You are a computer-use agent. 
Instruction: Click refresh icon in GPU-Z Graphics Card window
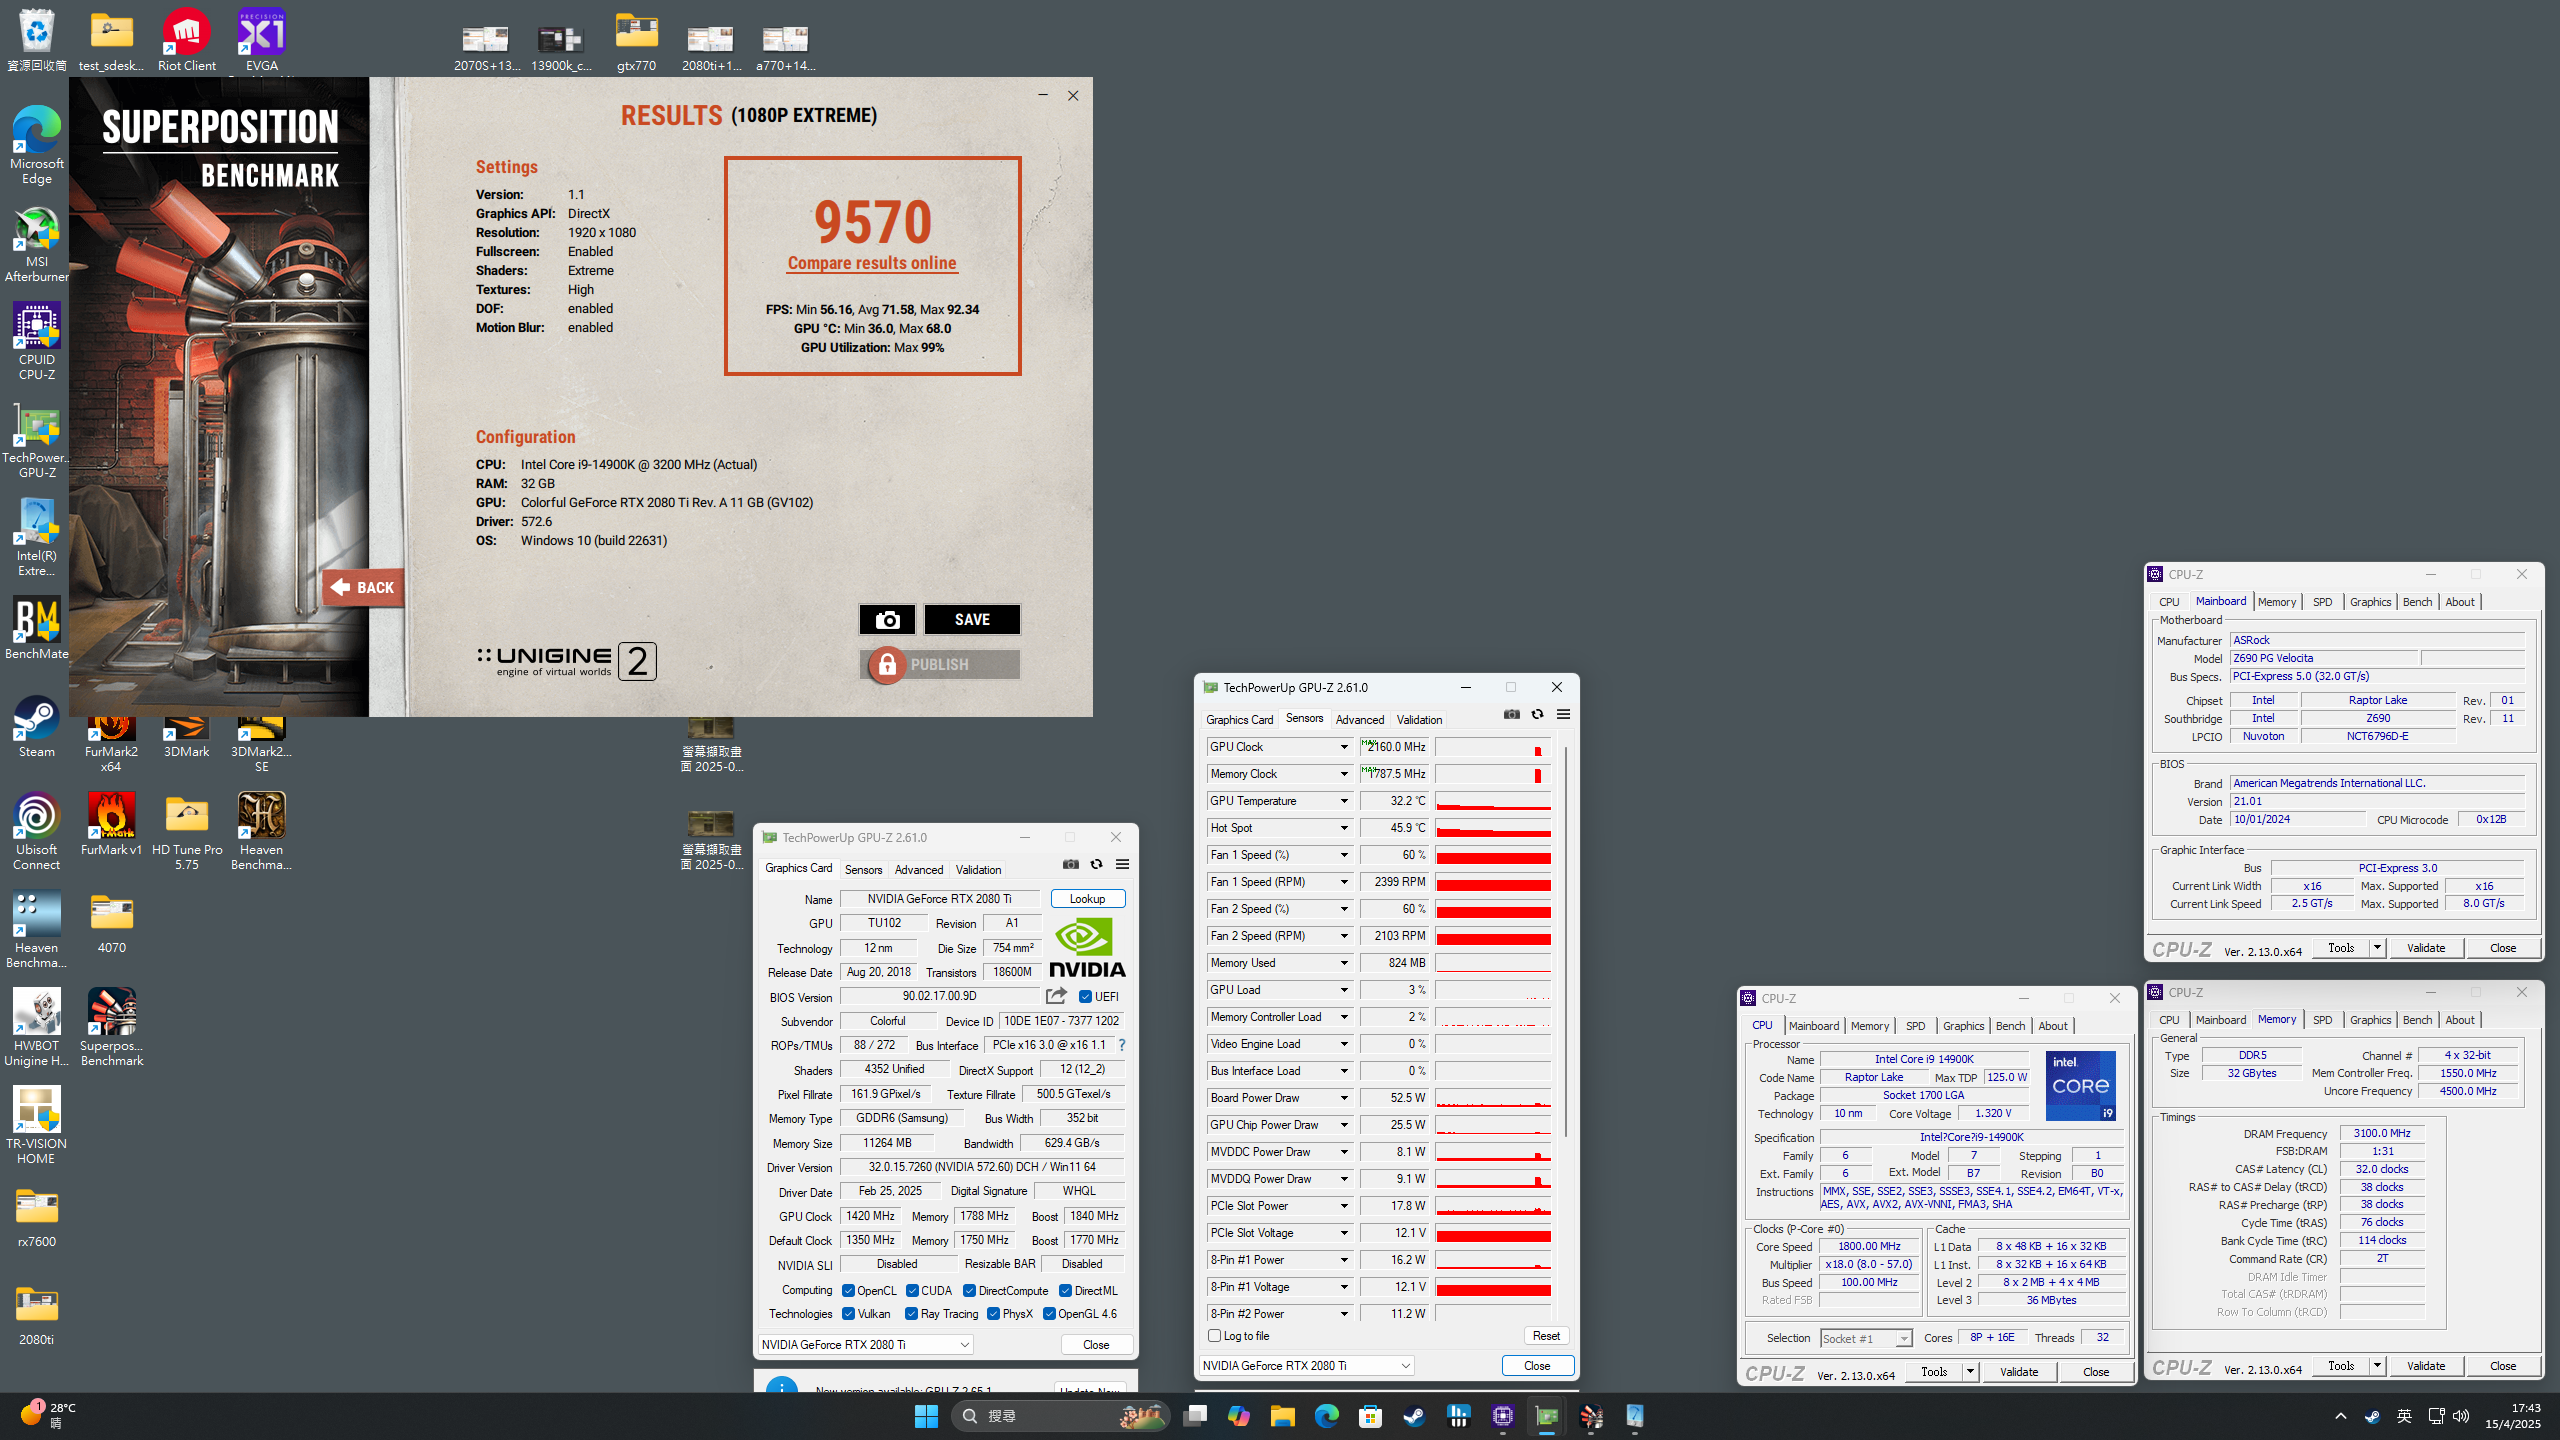[1097, 864]
